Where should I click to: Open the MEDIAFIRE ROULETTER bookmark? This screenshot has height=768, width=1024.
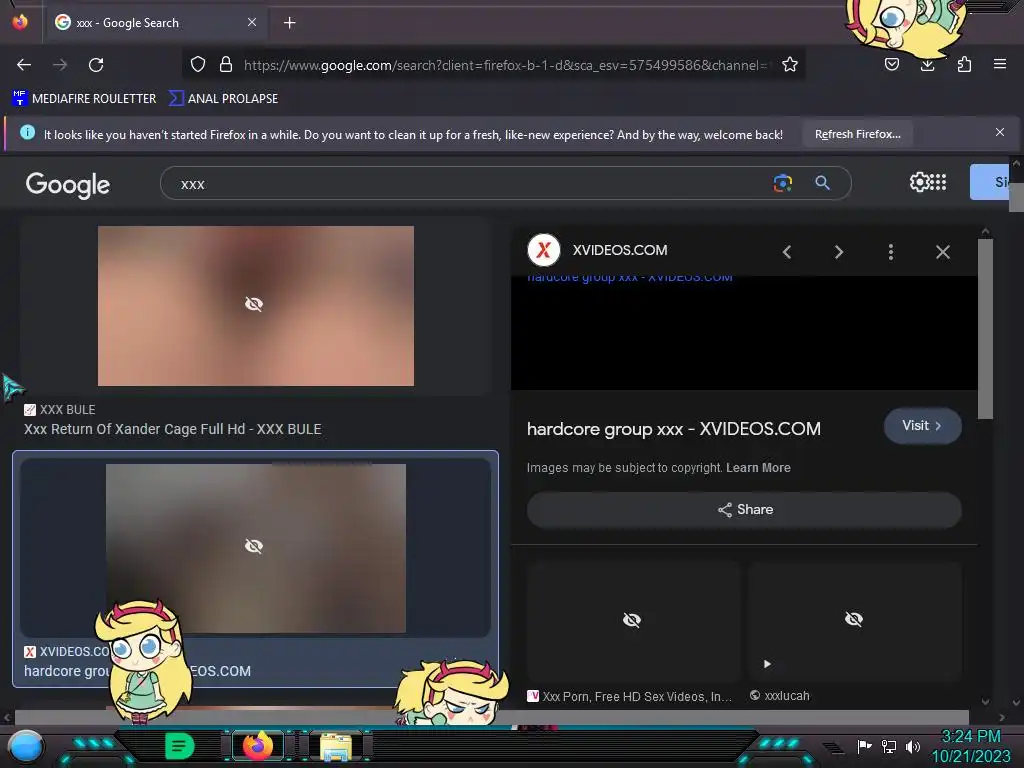(x=84, y=99)
